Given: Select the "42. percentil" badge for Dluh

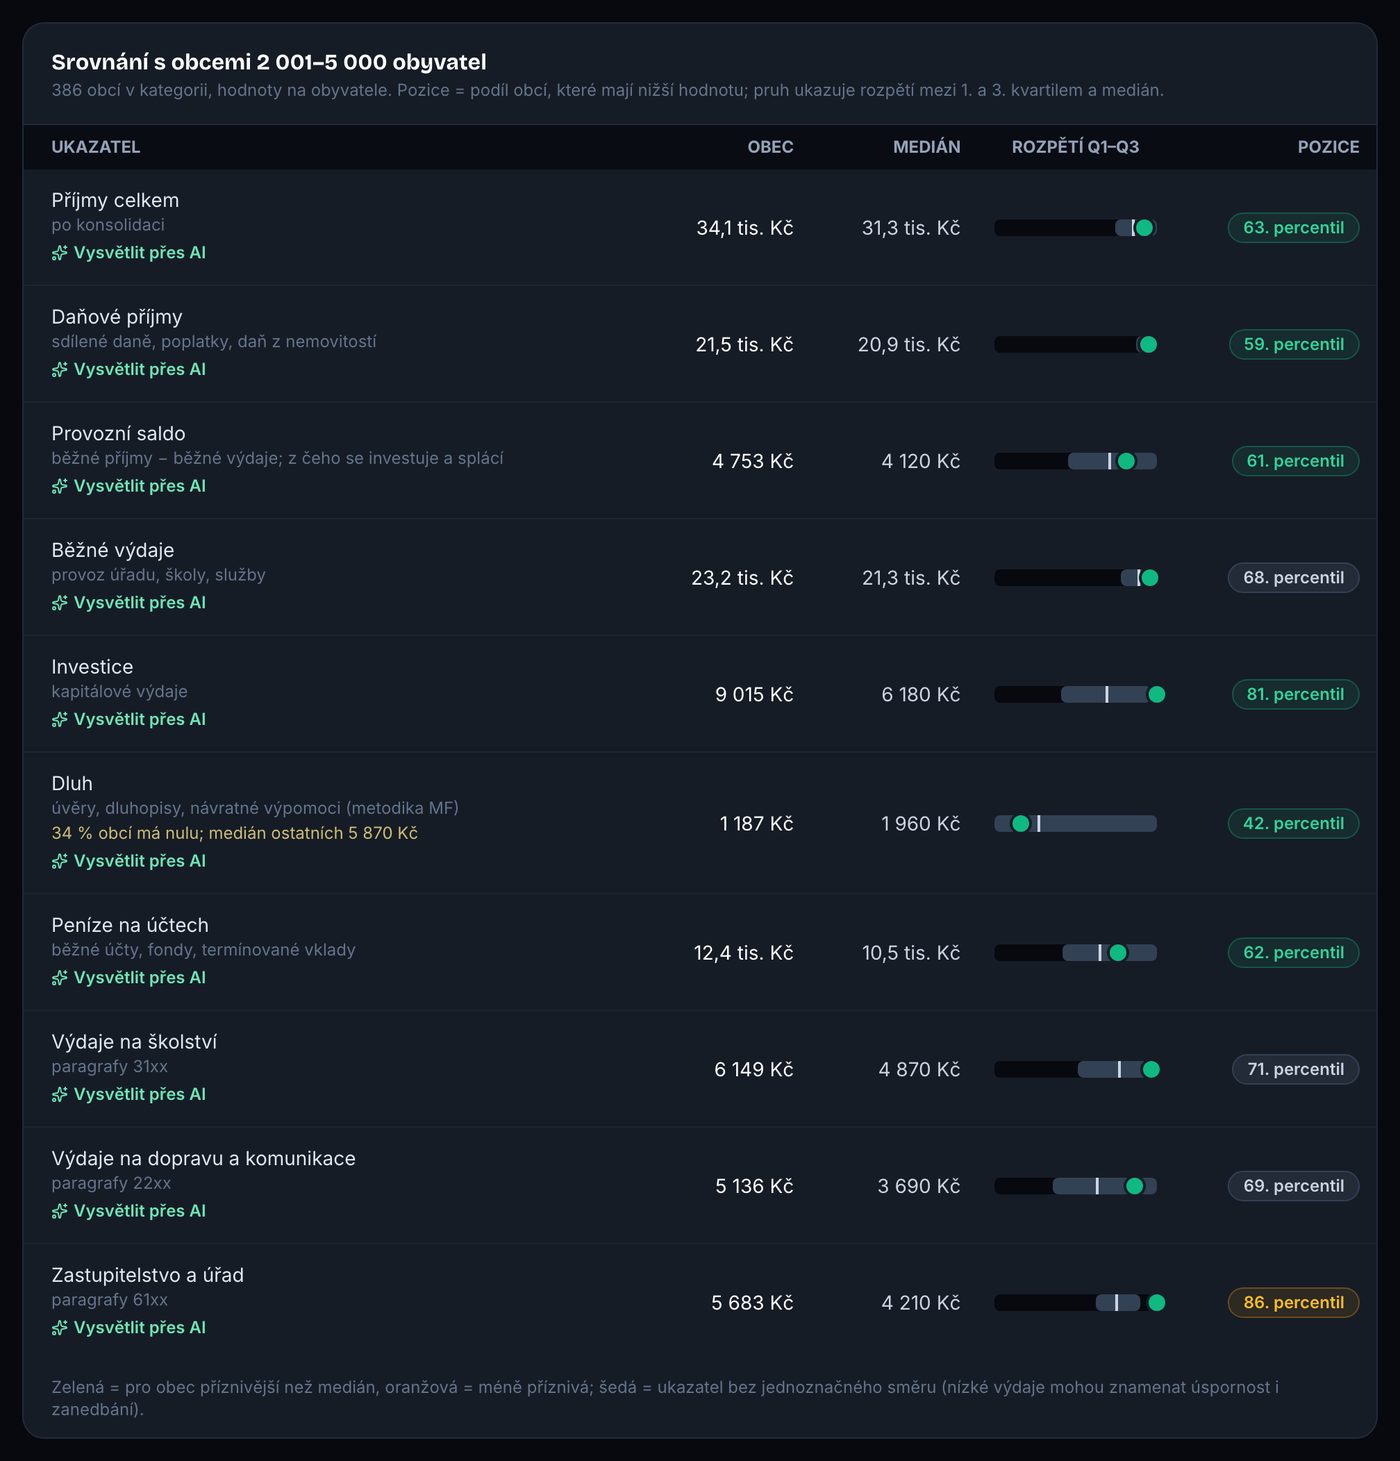Looking at the screenshot, I should [x=1293, y=824].
